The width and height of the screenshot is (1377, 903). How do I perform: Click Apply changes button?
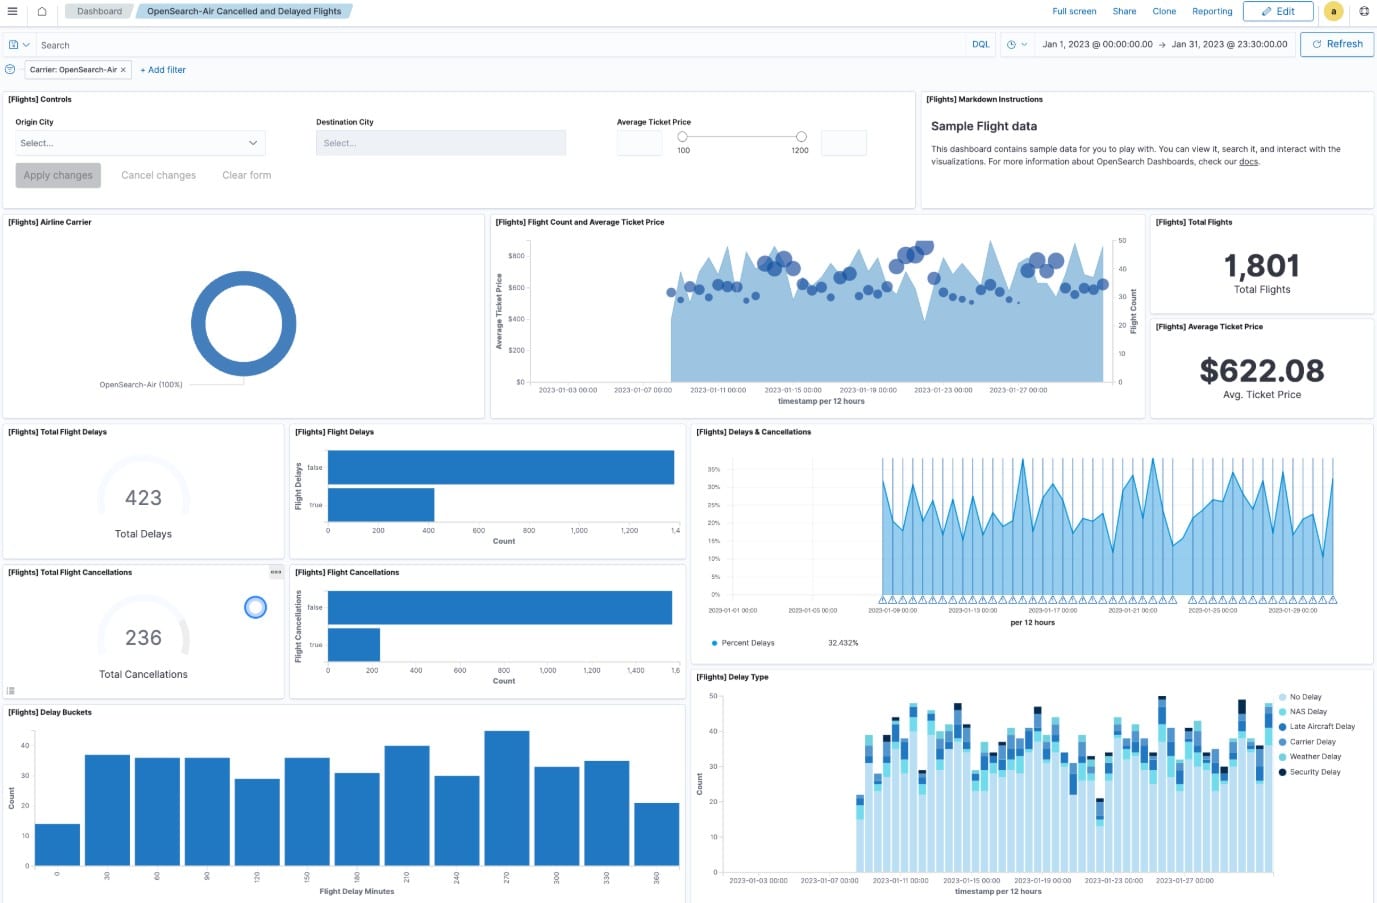pos(58,175)
